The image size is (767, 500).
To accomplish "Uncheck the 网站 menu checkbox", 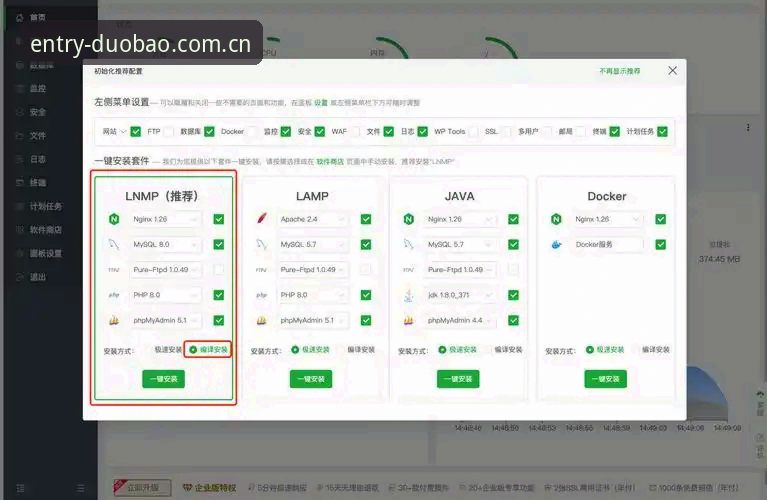I will point(136,132).
